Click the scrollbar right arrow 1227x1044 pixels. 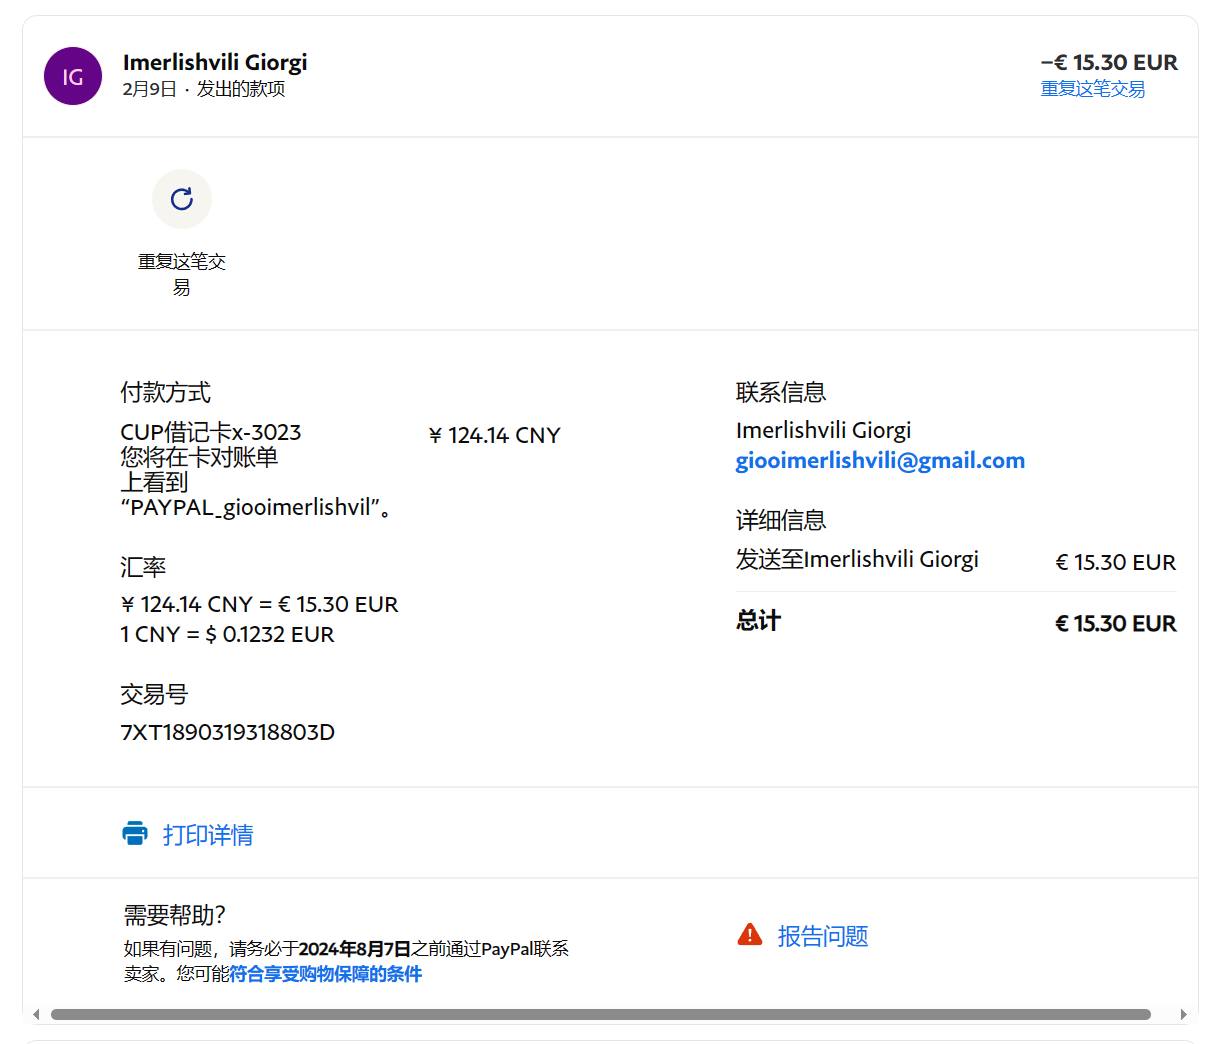[x=1185, y=1014]
